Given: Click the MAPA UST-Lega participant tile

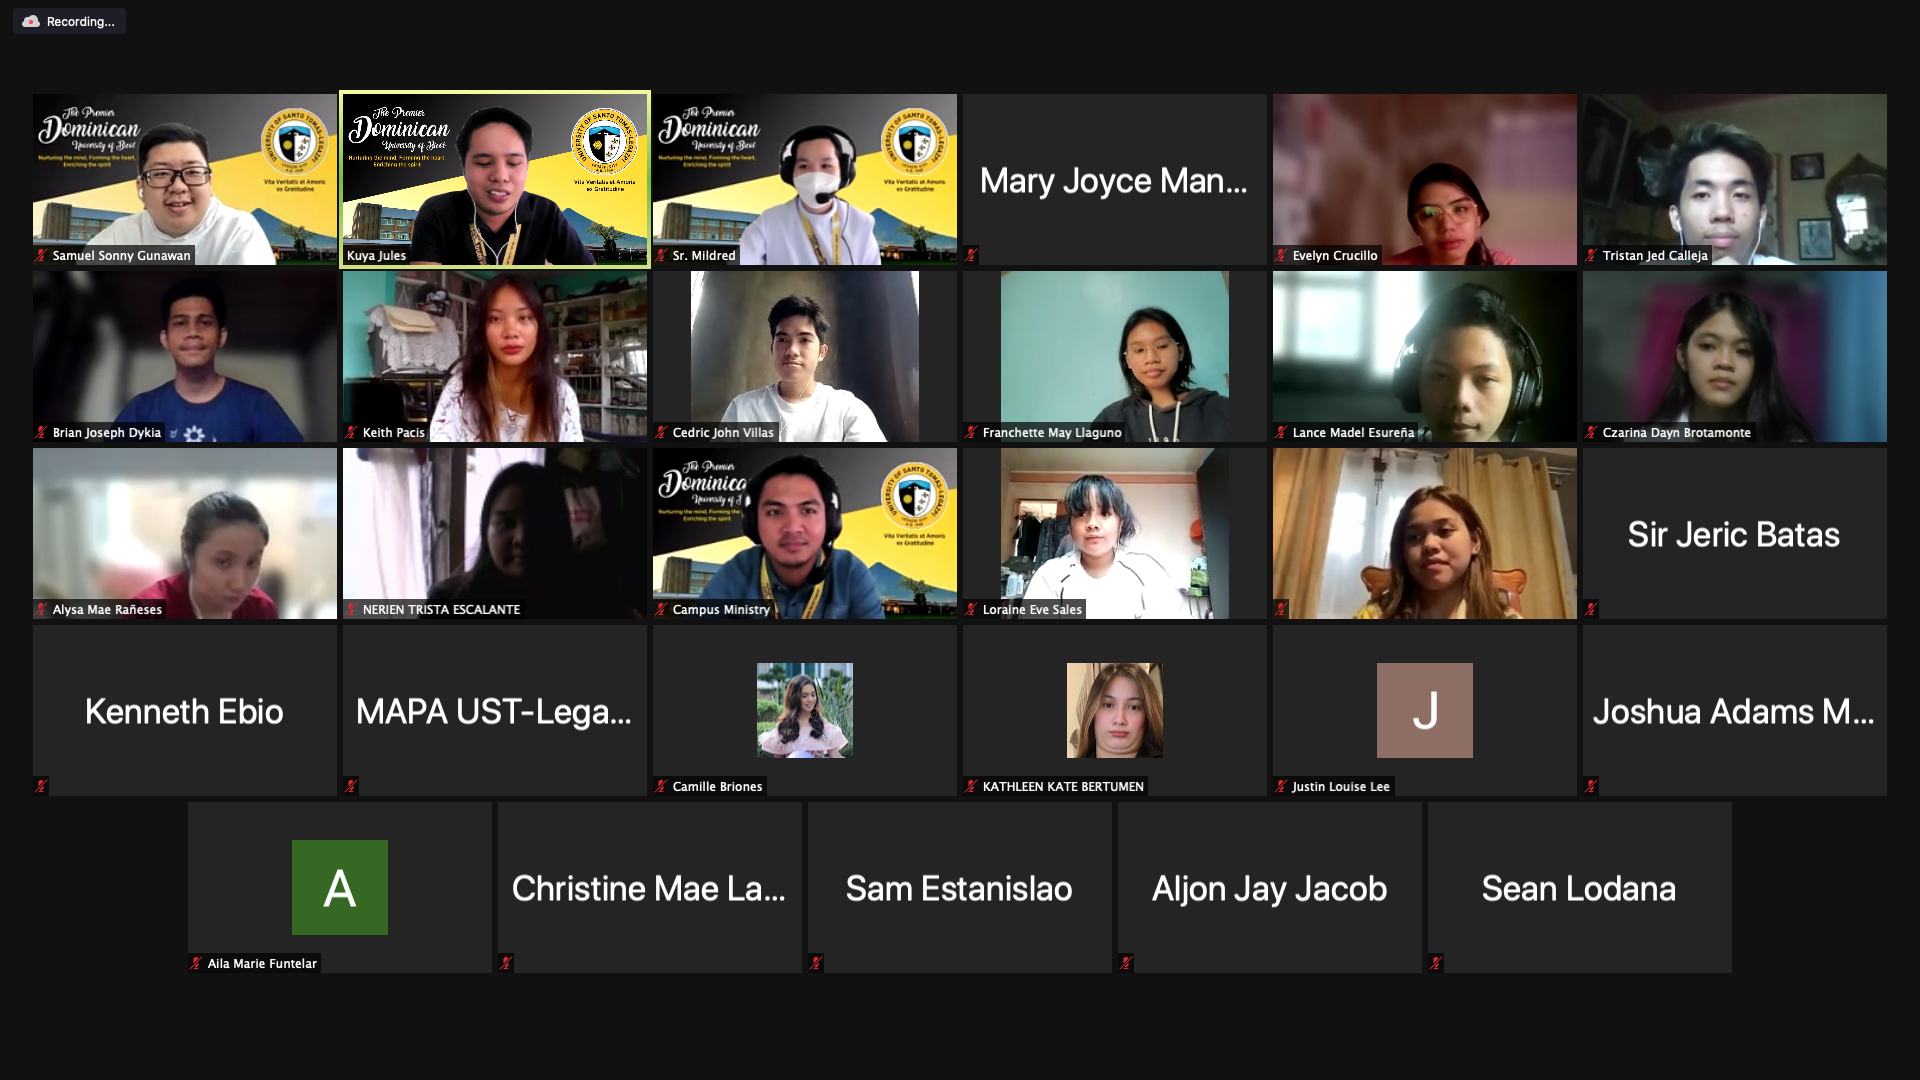Looking at the screenshot, I should [495, 711].
